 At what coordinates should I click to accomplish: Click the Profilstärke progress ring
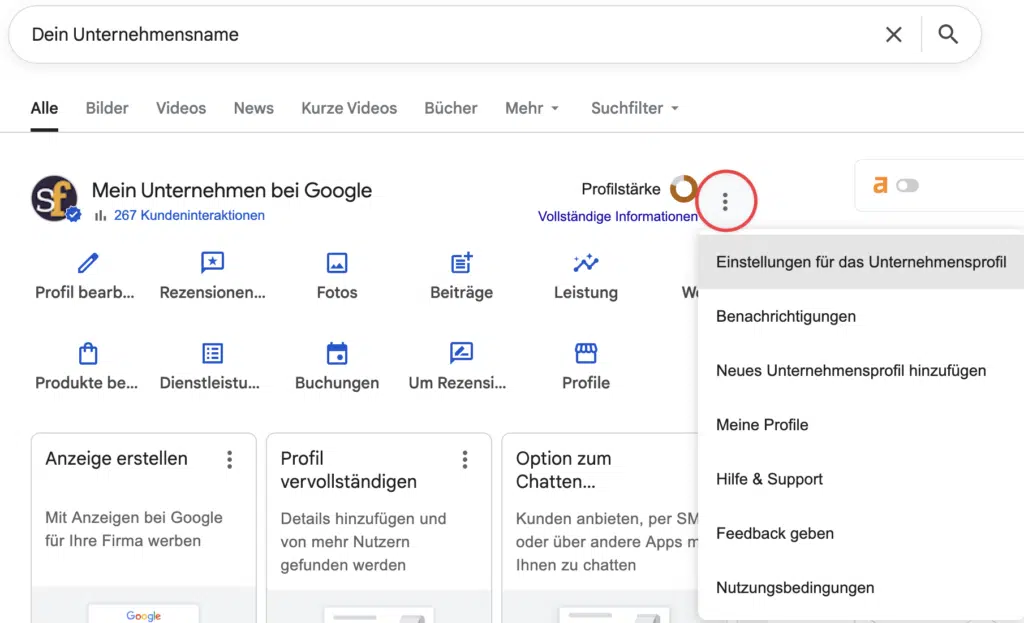click(x=684, y=189)
